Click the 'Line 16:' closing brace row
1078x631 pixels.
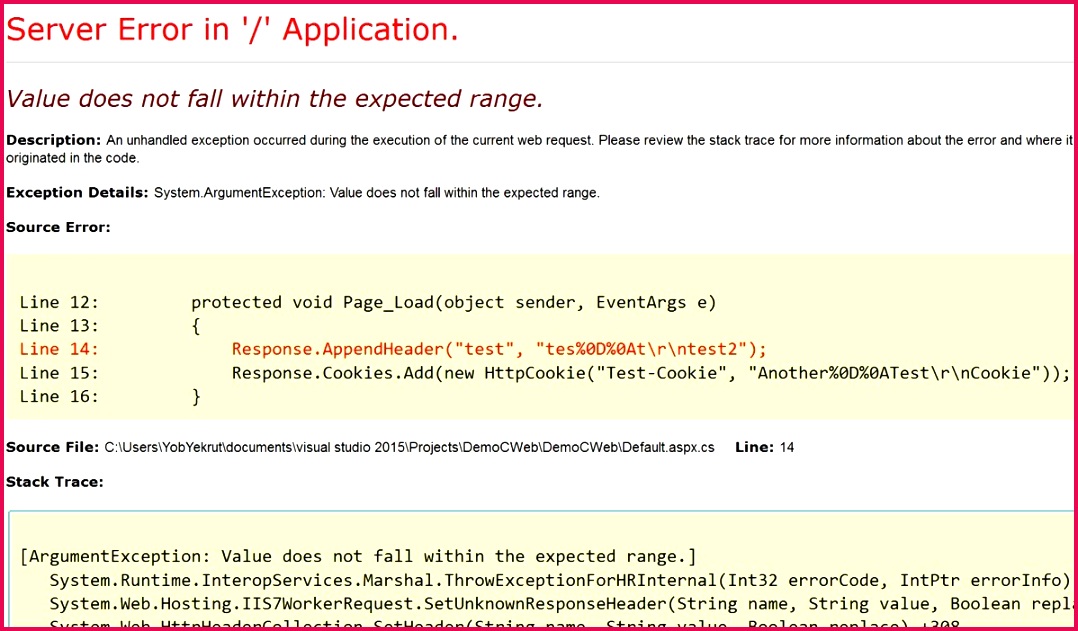pyautogui.click(x=110, y=397)
